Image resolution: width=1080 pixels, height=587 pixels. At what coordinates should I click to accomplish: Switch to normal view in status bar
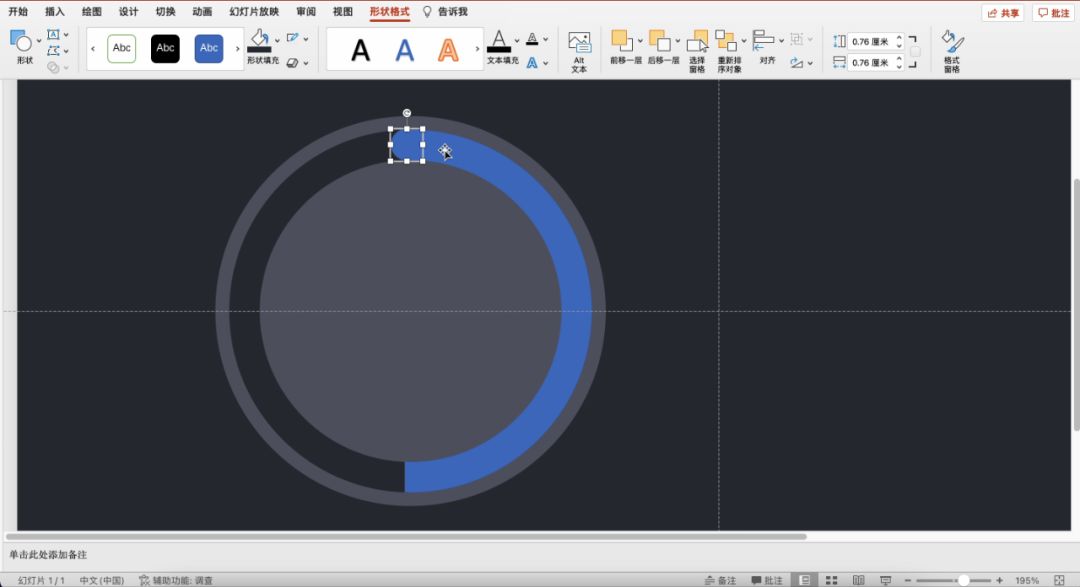[x=804, y=580]
